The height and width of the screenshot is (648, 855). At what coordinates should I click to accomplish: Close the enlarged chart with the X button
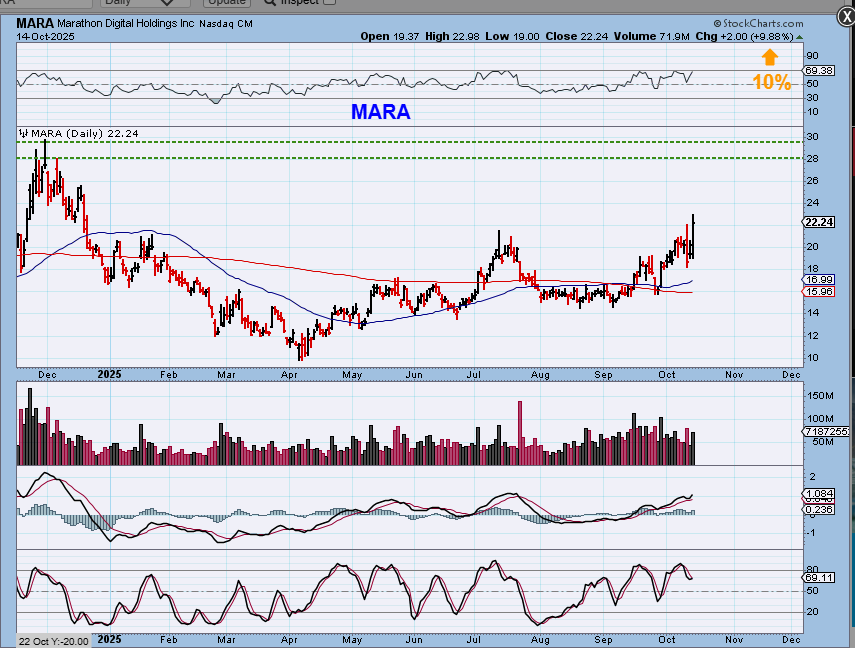846,17
